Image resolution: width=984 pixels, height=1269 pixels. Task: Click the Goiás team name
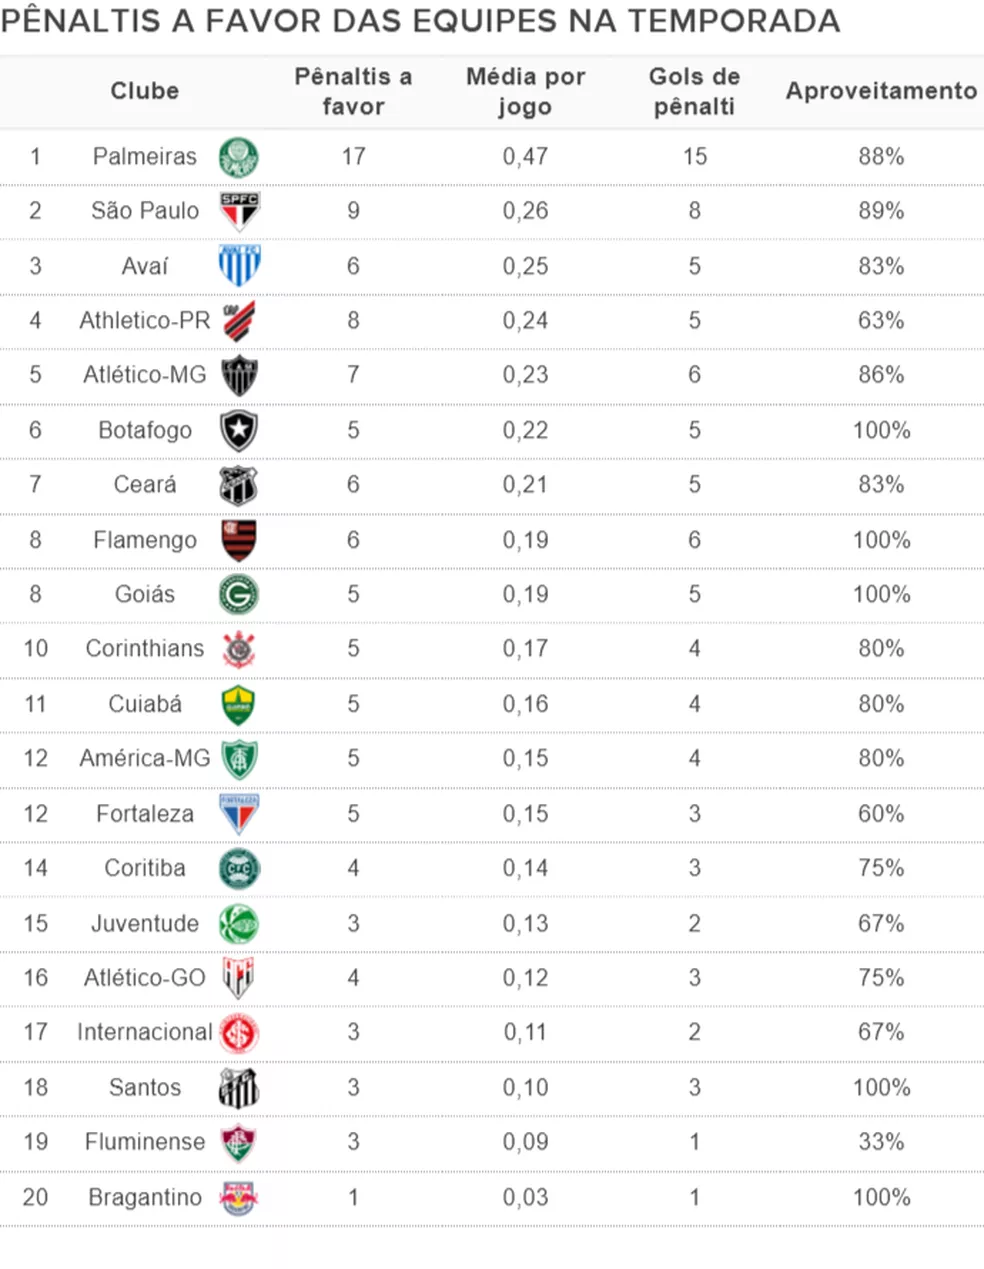click(x=145, y=594)
